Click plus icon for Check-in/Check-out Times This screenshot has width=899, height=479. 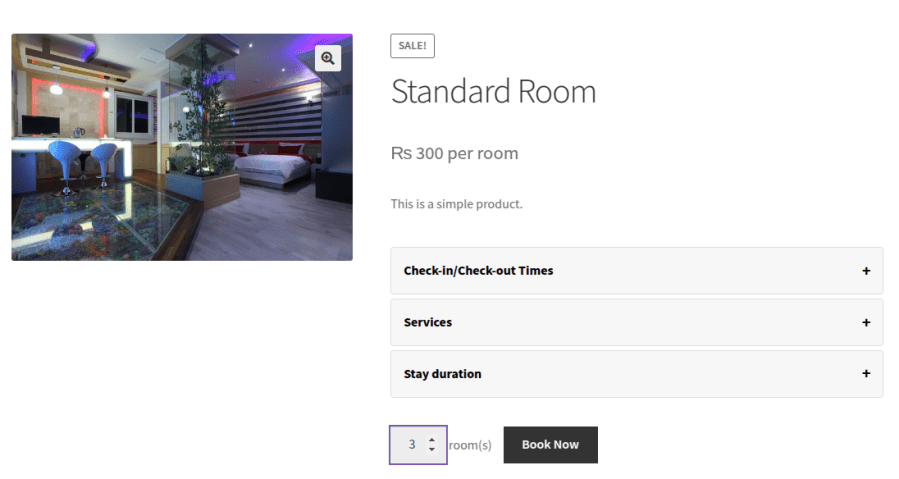[x=866, y=271]
